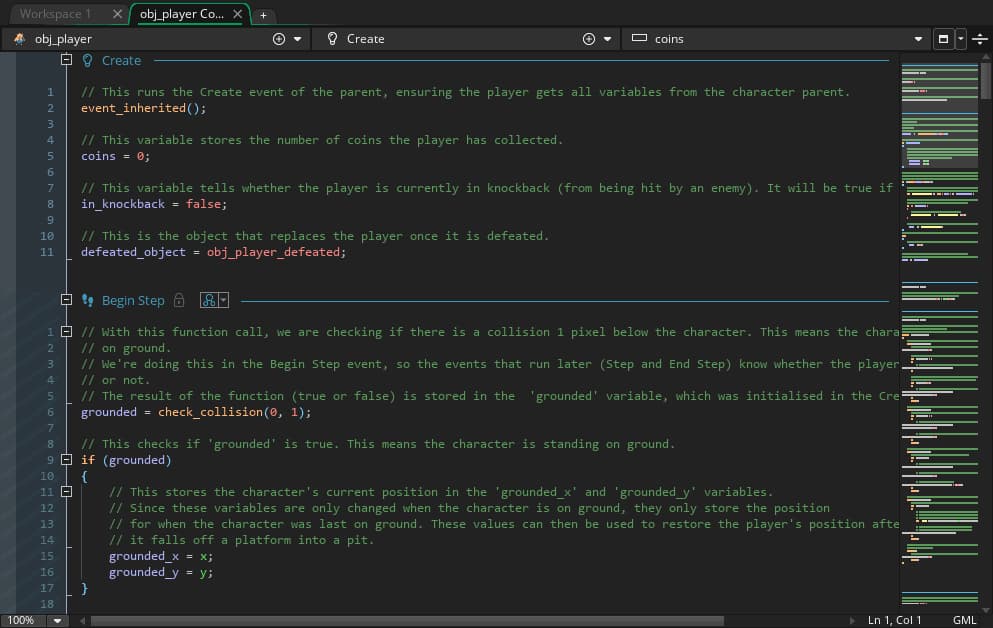Click the add-event plus icon next to obj_player

click(x=278, y=39)
